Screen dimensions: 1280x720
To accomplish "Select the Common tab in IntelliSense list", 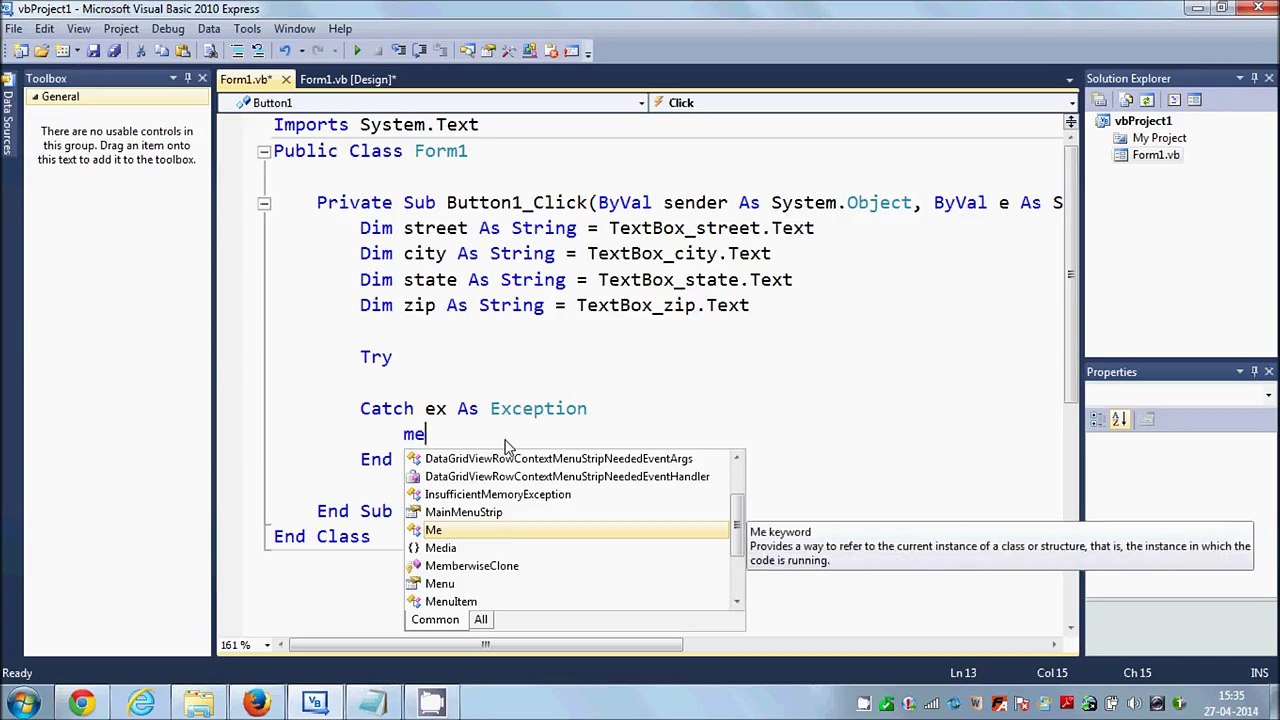I will click(x=435, y=620).
